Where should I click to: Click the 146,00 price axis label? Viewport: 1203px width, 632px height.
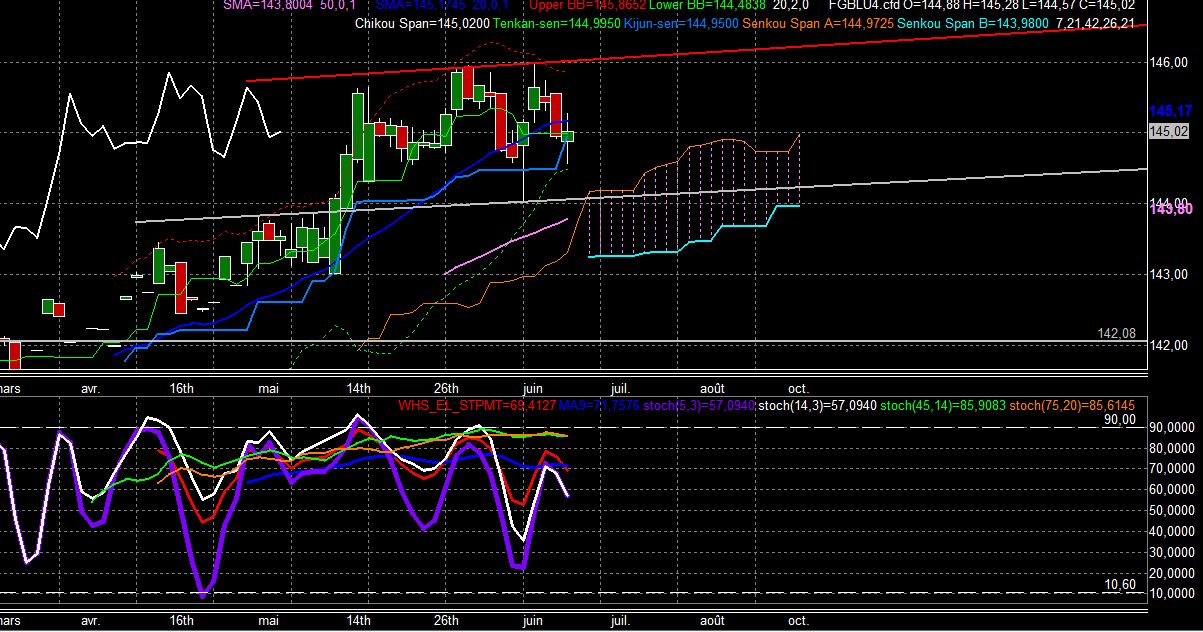(x=1169, y=62)
